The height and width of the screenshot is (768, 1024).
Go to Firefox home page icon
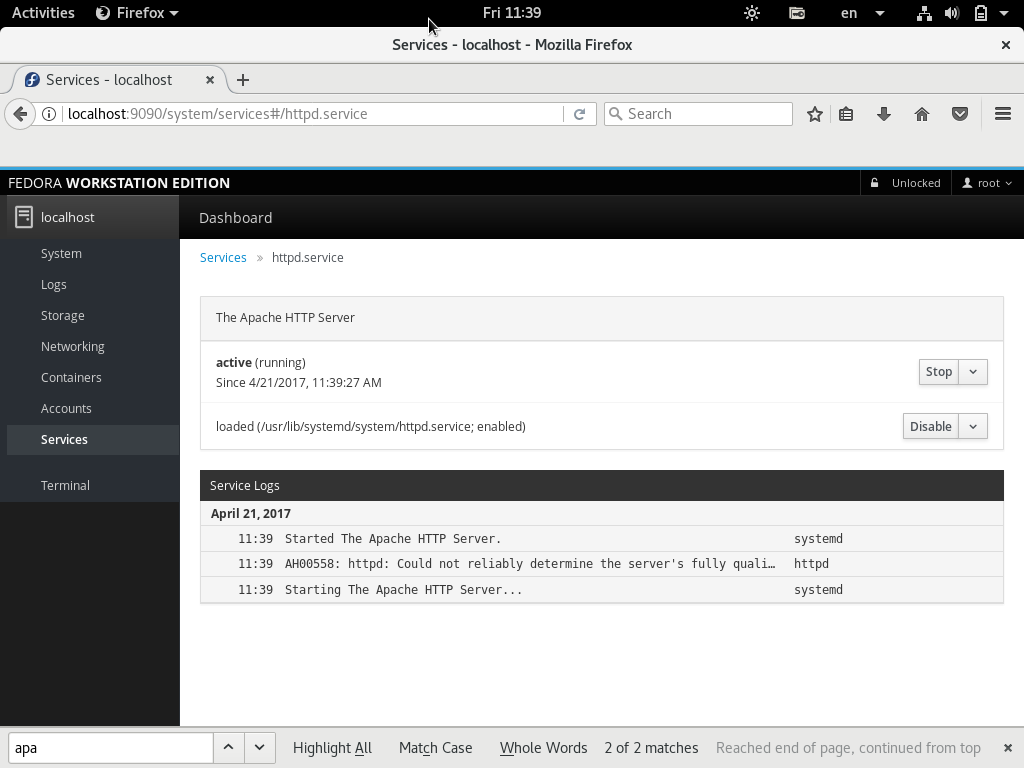921,114
